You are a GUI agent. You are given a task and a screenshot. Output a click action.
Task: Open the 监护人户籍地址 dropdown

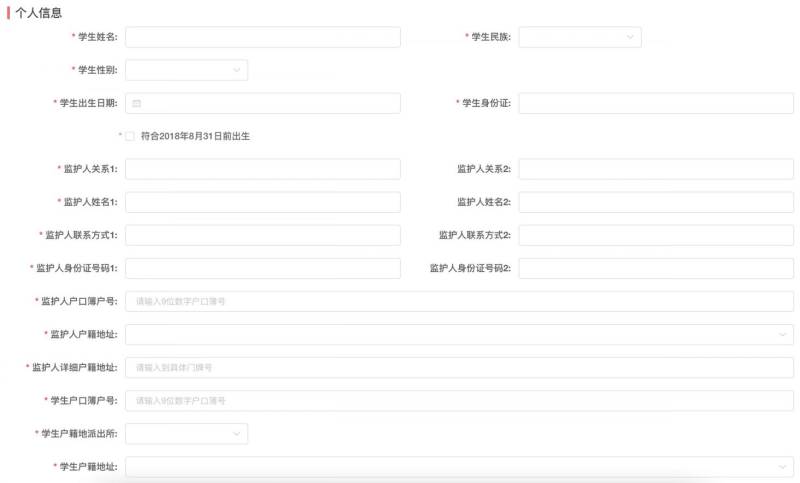click(459, 334)
